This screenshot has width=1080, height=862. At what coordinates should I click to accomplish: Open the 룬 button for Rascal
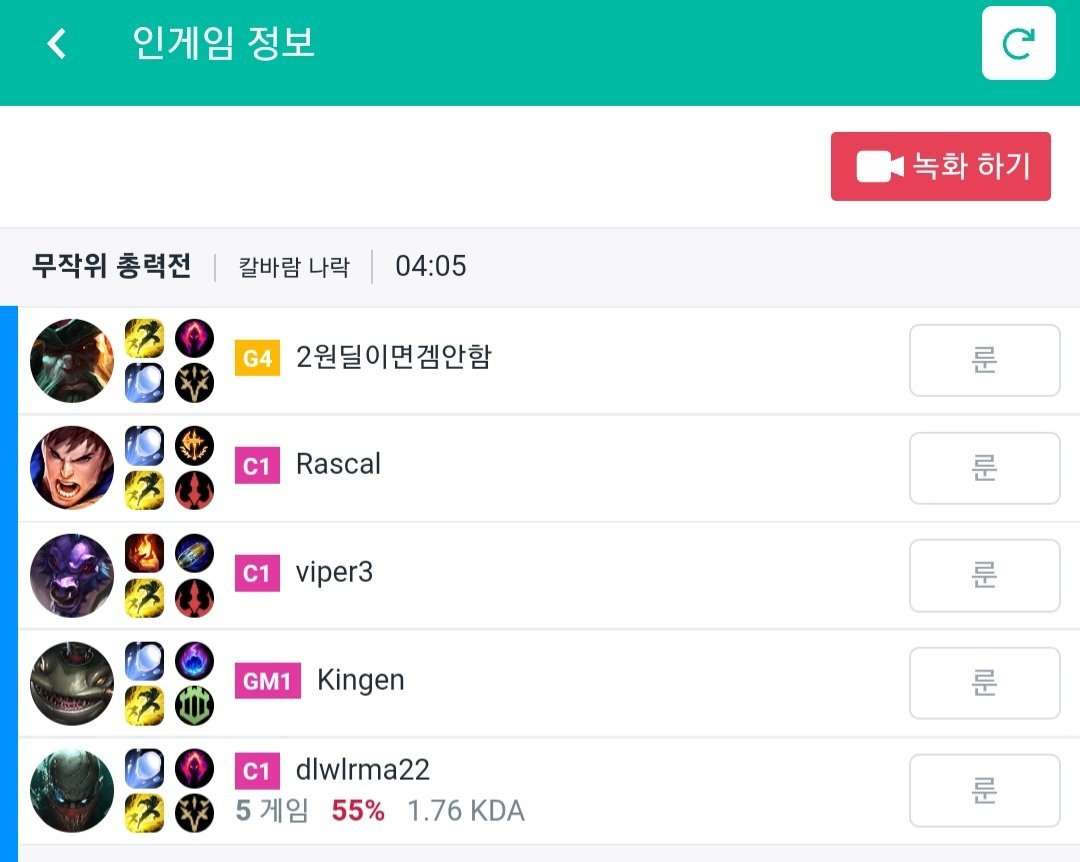[x=984, y=468]
